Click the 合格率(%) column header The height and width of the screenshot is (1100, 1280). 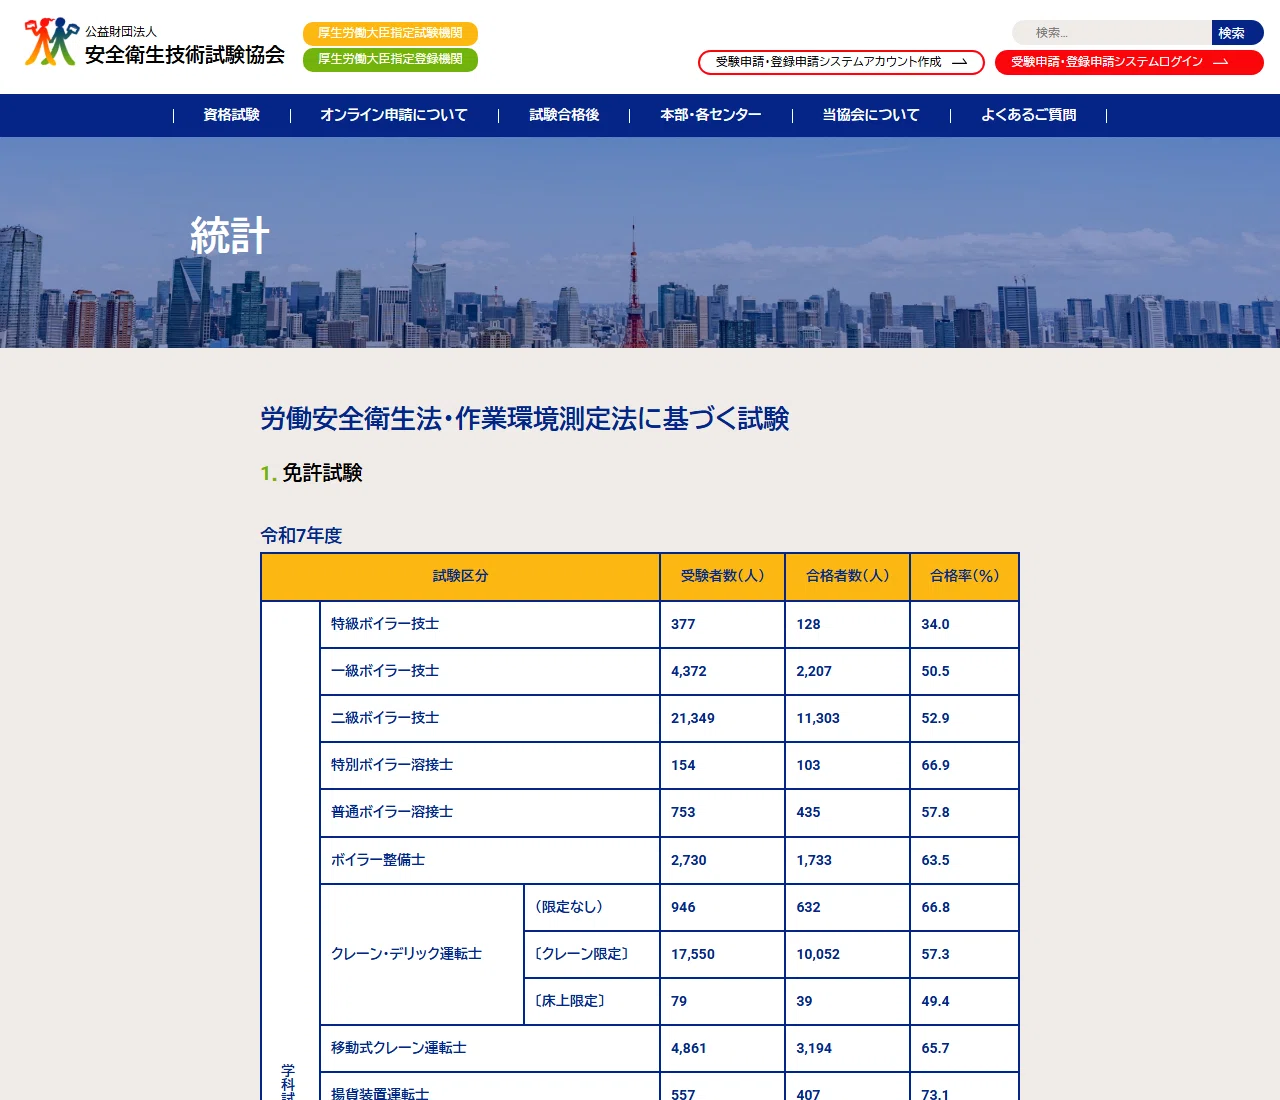[964, 576]
